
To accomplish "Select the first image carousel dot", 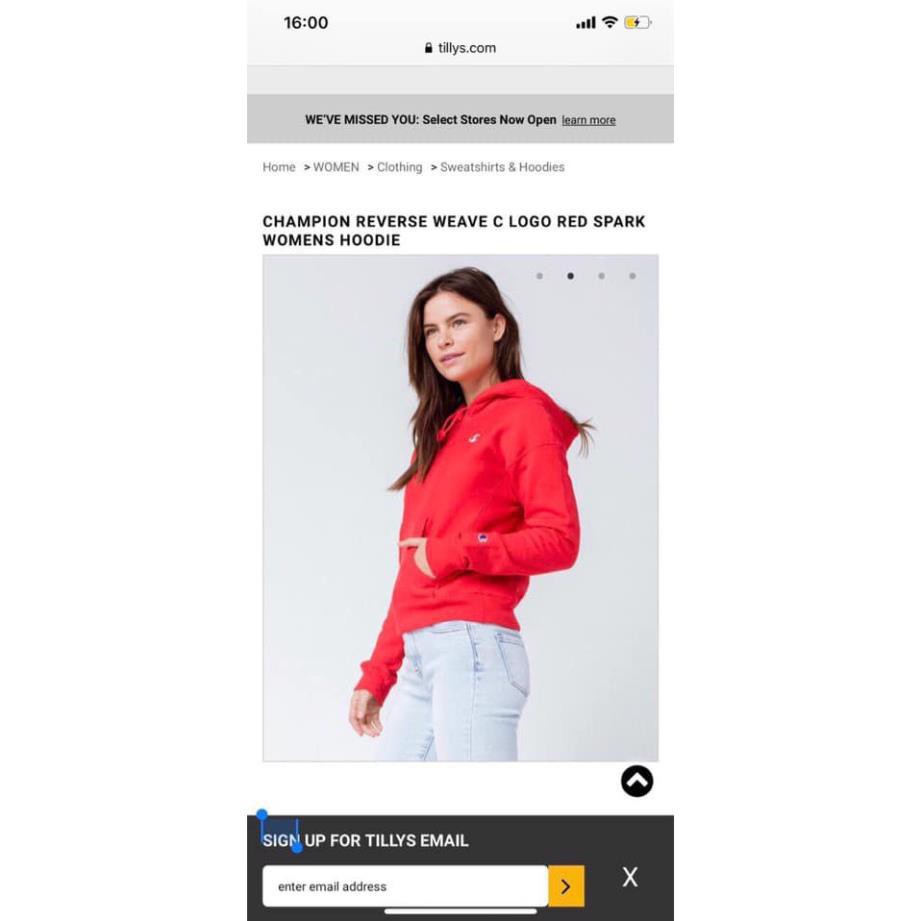I will 539,276.
